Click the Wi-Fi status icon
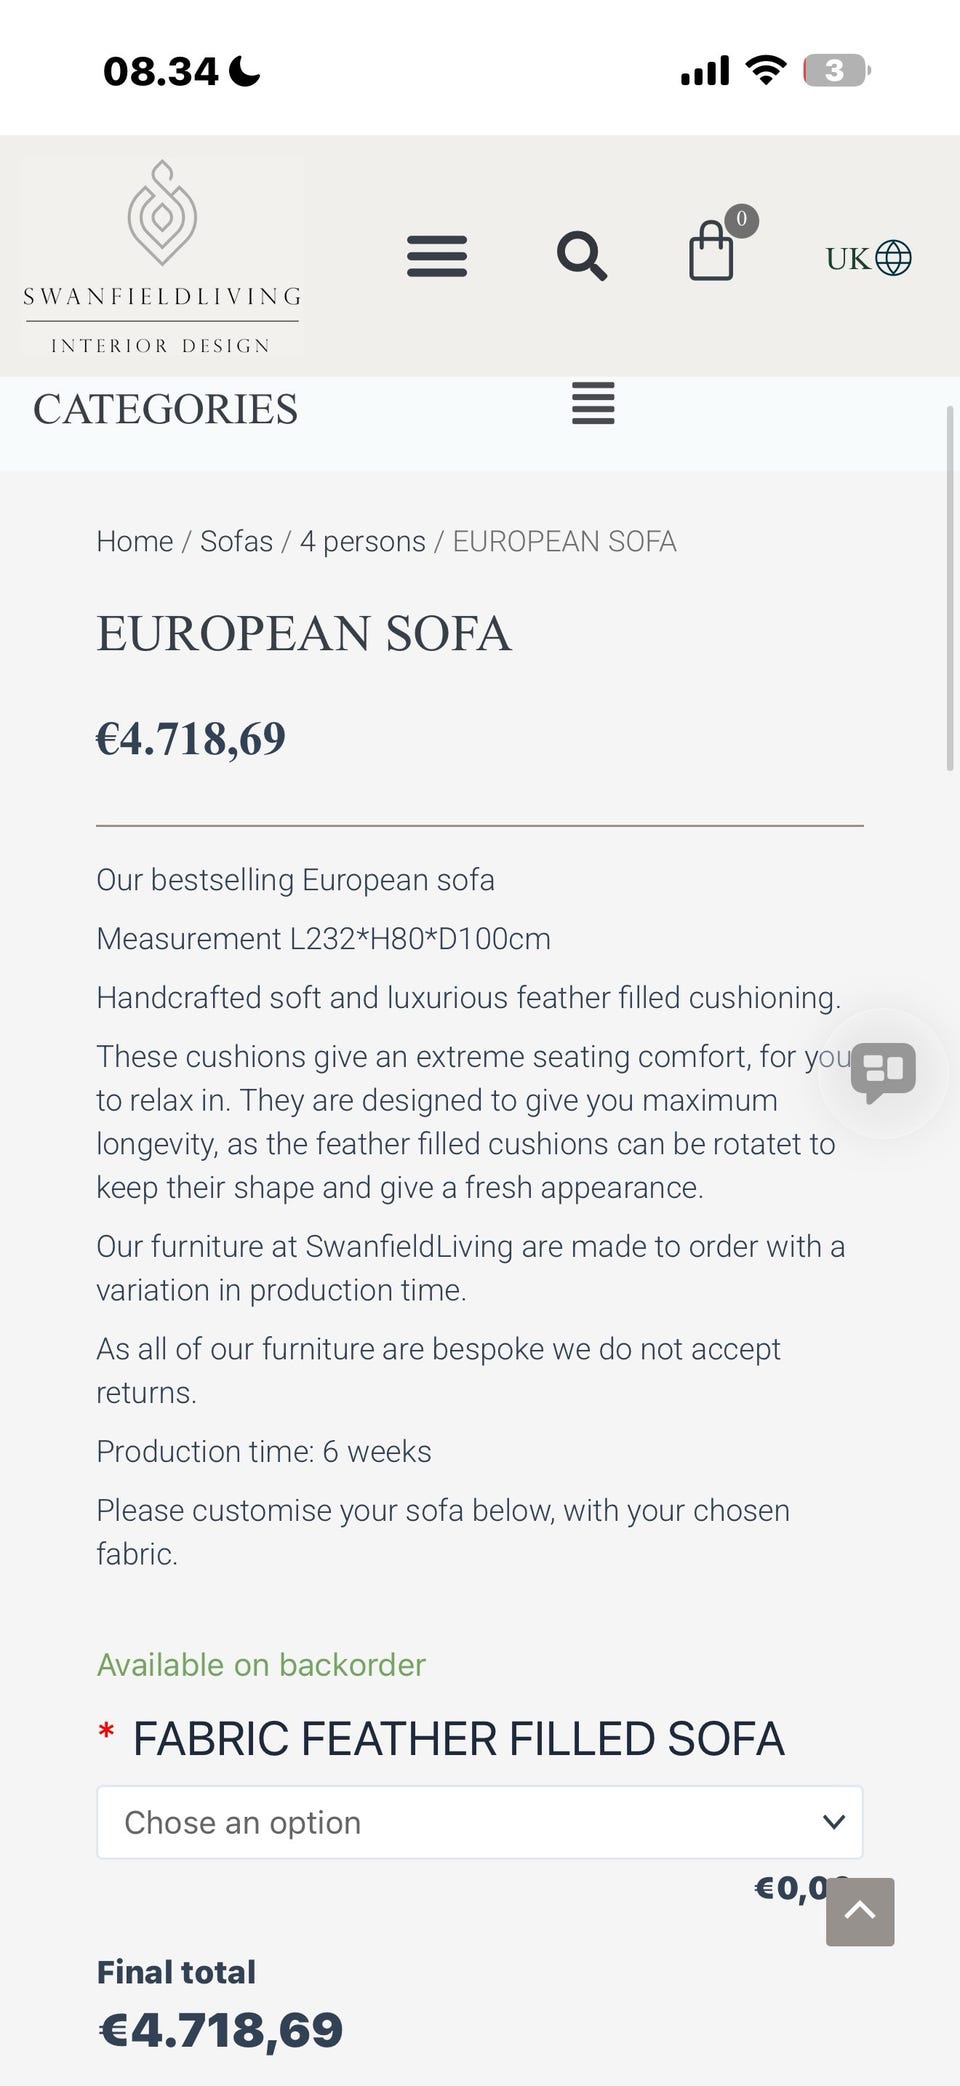The width and height of the screenshot is (960, 2086). pos(766,70)
